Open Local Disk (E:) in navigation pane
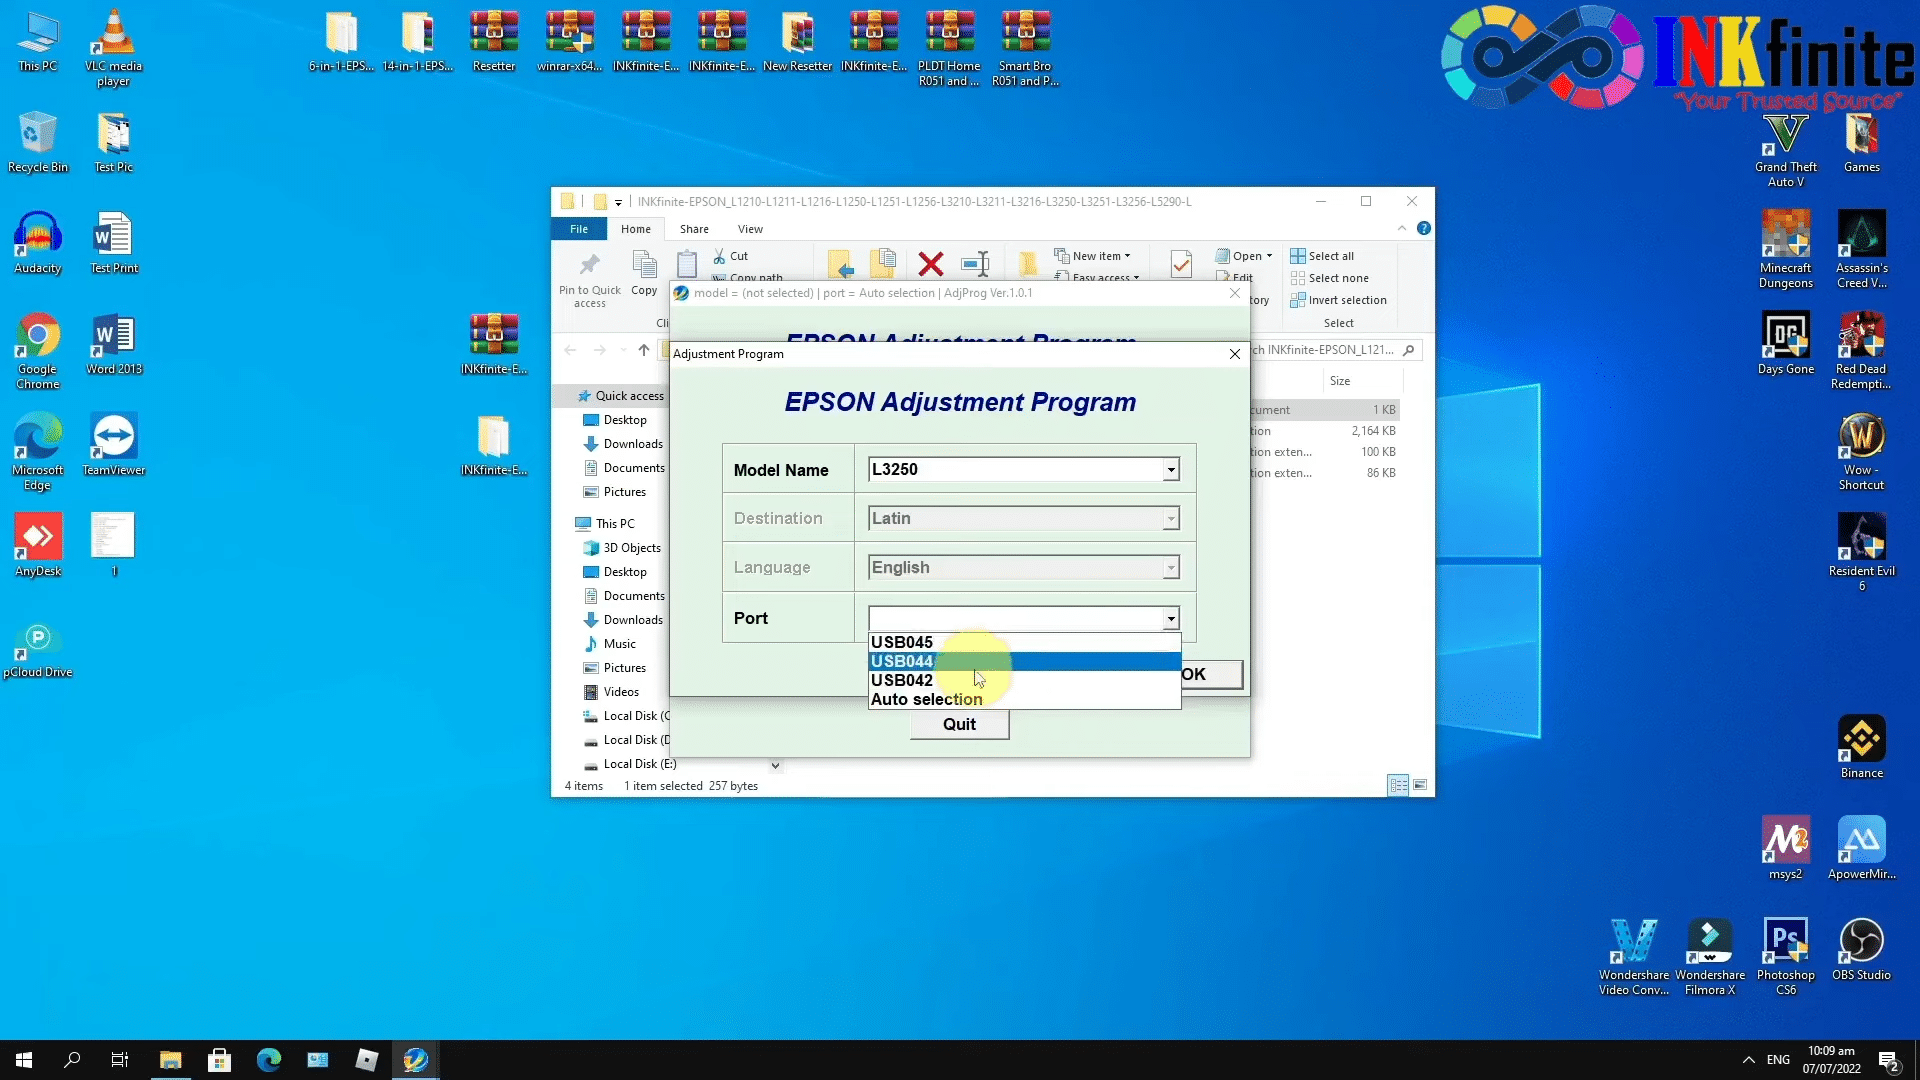This screenshot has height=1080, width=1920. click(630, 764)
